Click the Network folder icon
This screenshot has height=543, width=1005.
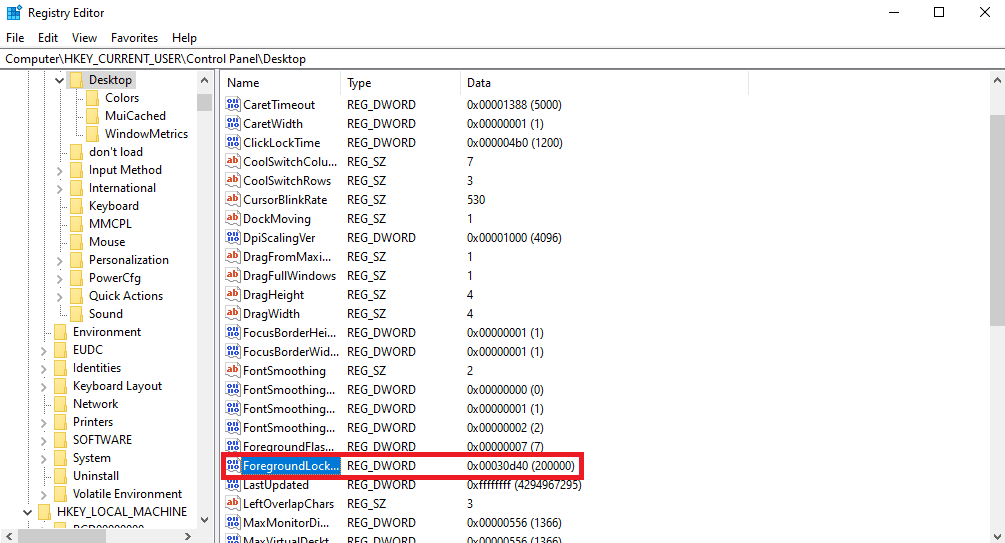point(60,403)
